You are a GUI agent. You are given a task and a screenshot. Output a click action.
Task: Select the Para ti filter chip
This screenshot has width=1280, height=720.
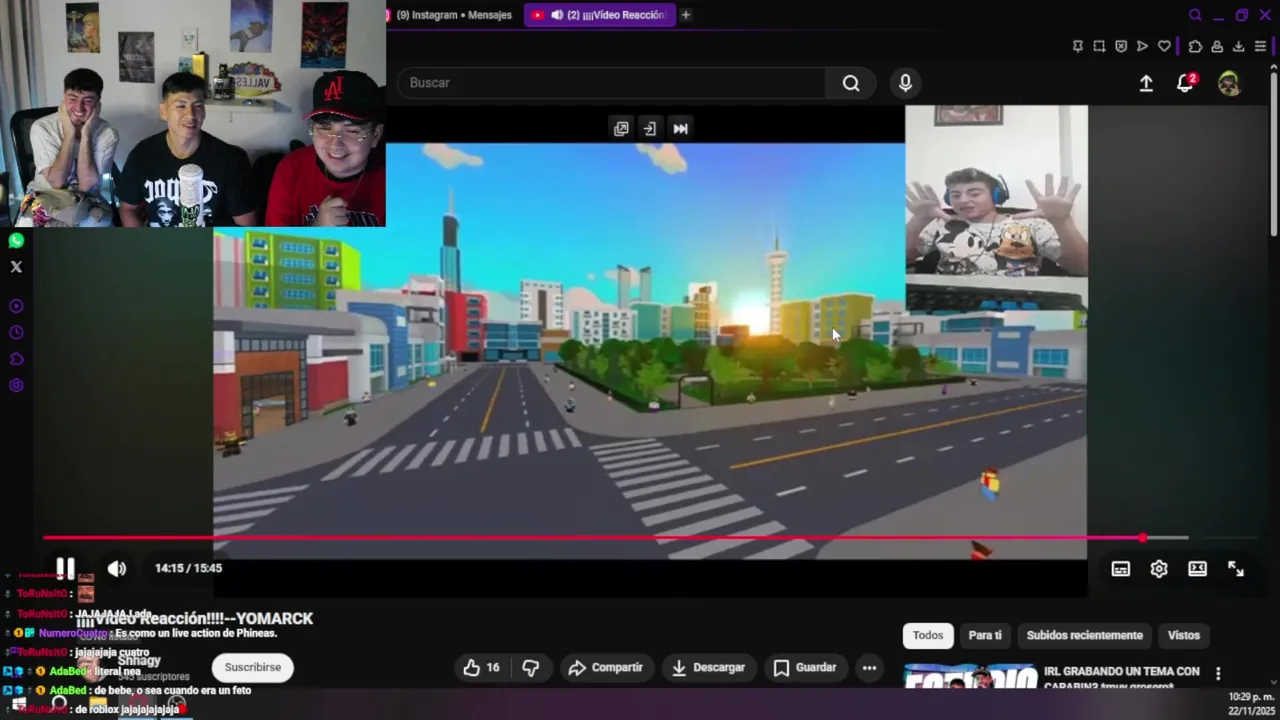985,635
